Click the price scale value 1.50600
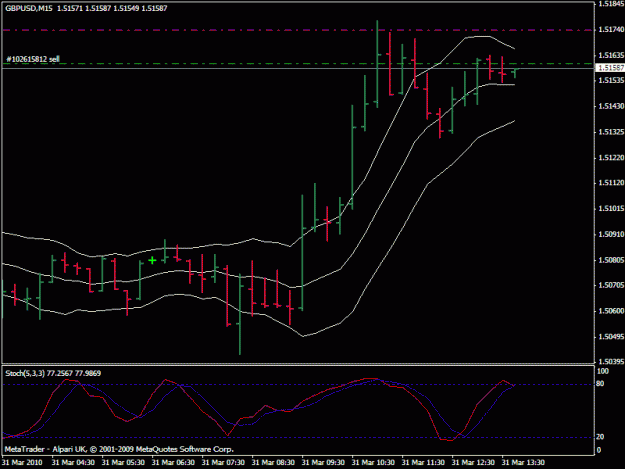The image size is (625, 469). point(611,311)
